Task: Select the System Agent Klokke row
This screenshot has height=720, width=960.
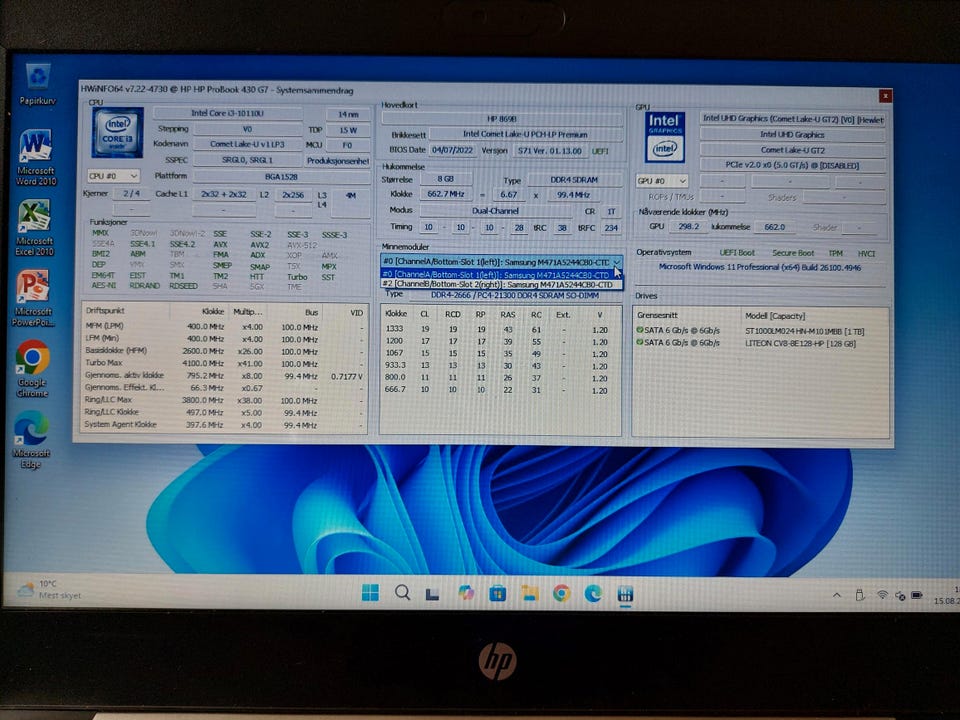Action: coord(225,424)
